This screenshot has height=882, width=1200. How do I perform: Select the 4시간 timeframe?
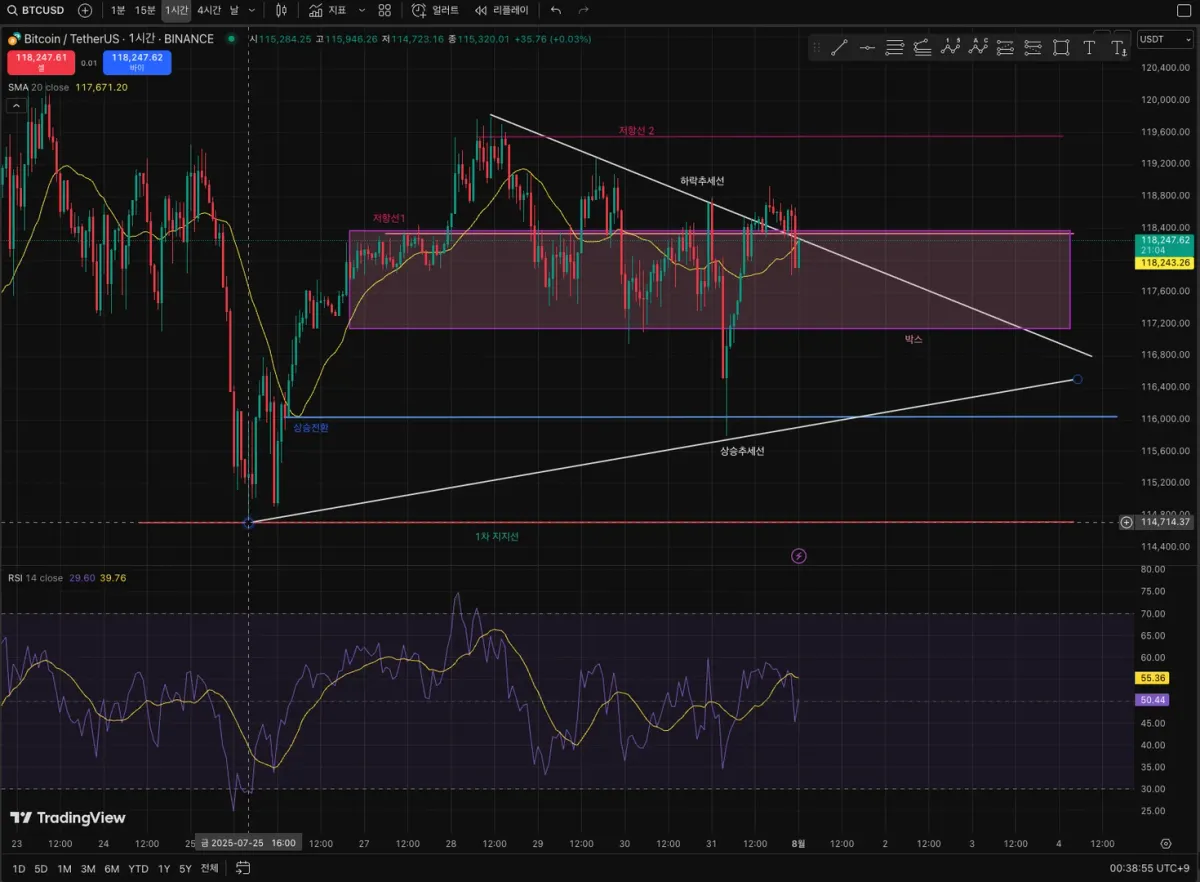(x=209, y=10)
